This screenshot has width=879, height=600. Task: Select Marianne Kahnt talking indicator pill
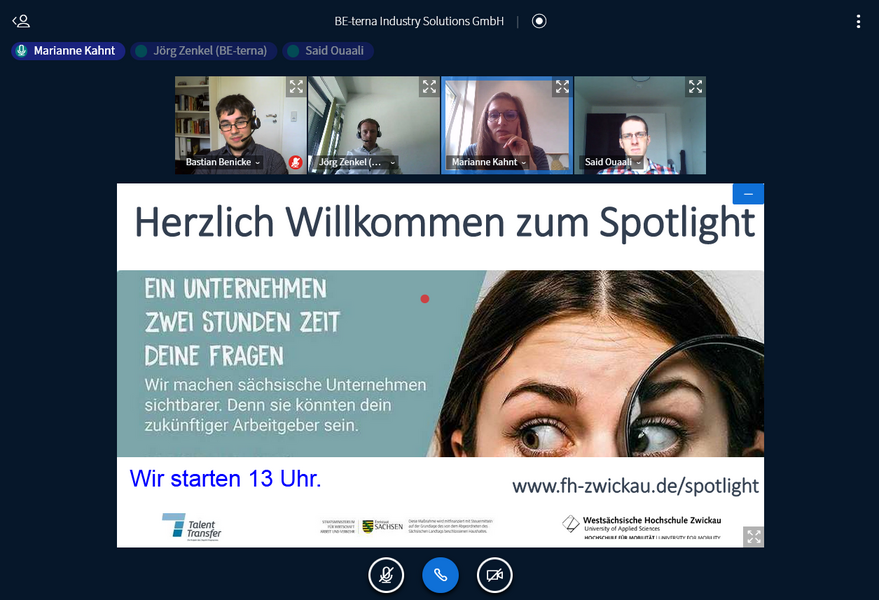coord(68,51)
